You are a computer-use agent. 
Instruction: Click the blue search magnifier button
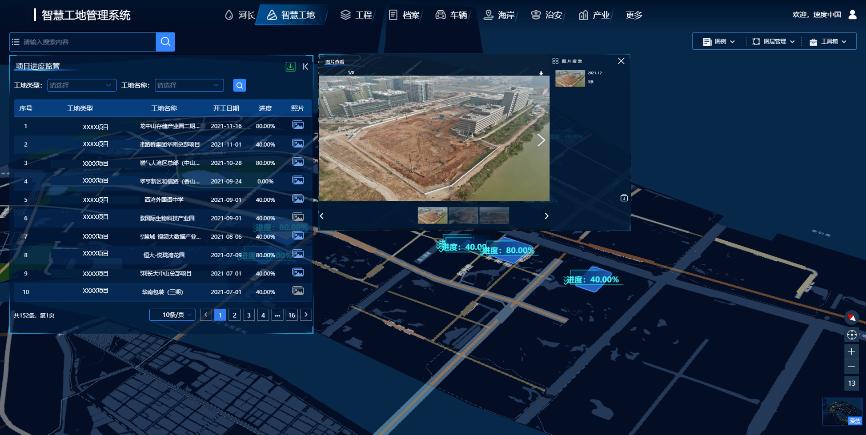point(165,41)
